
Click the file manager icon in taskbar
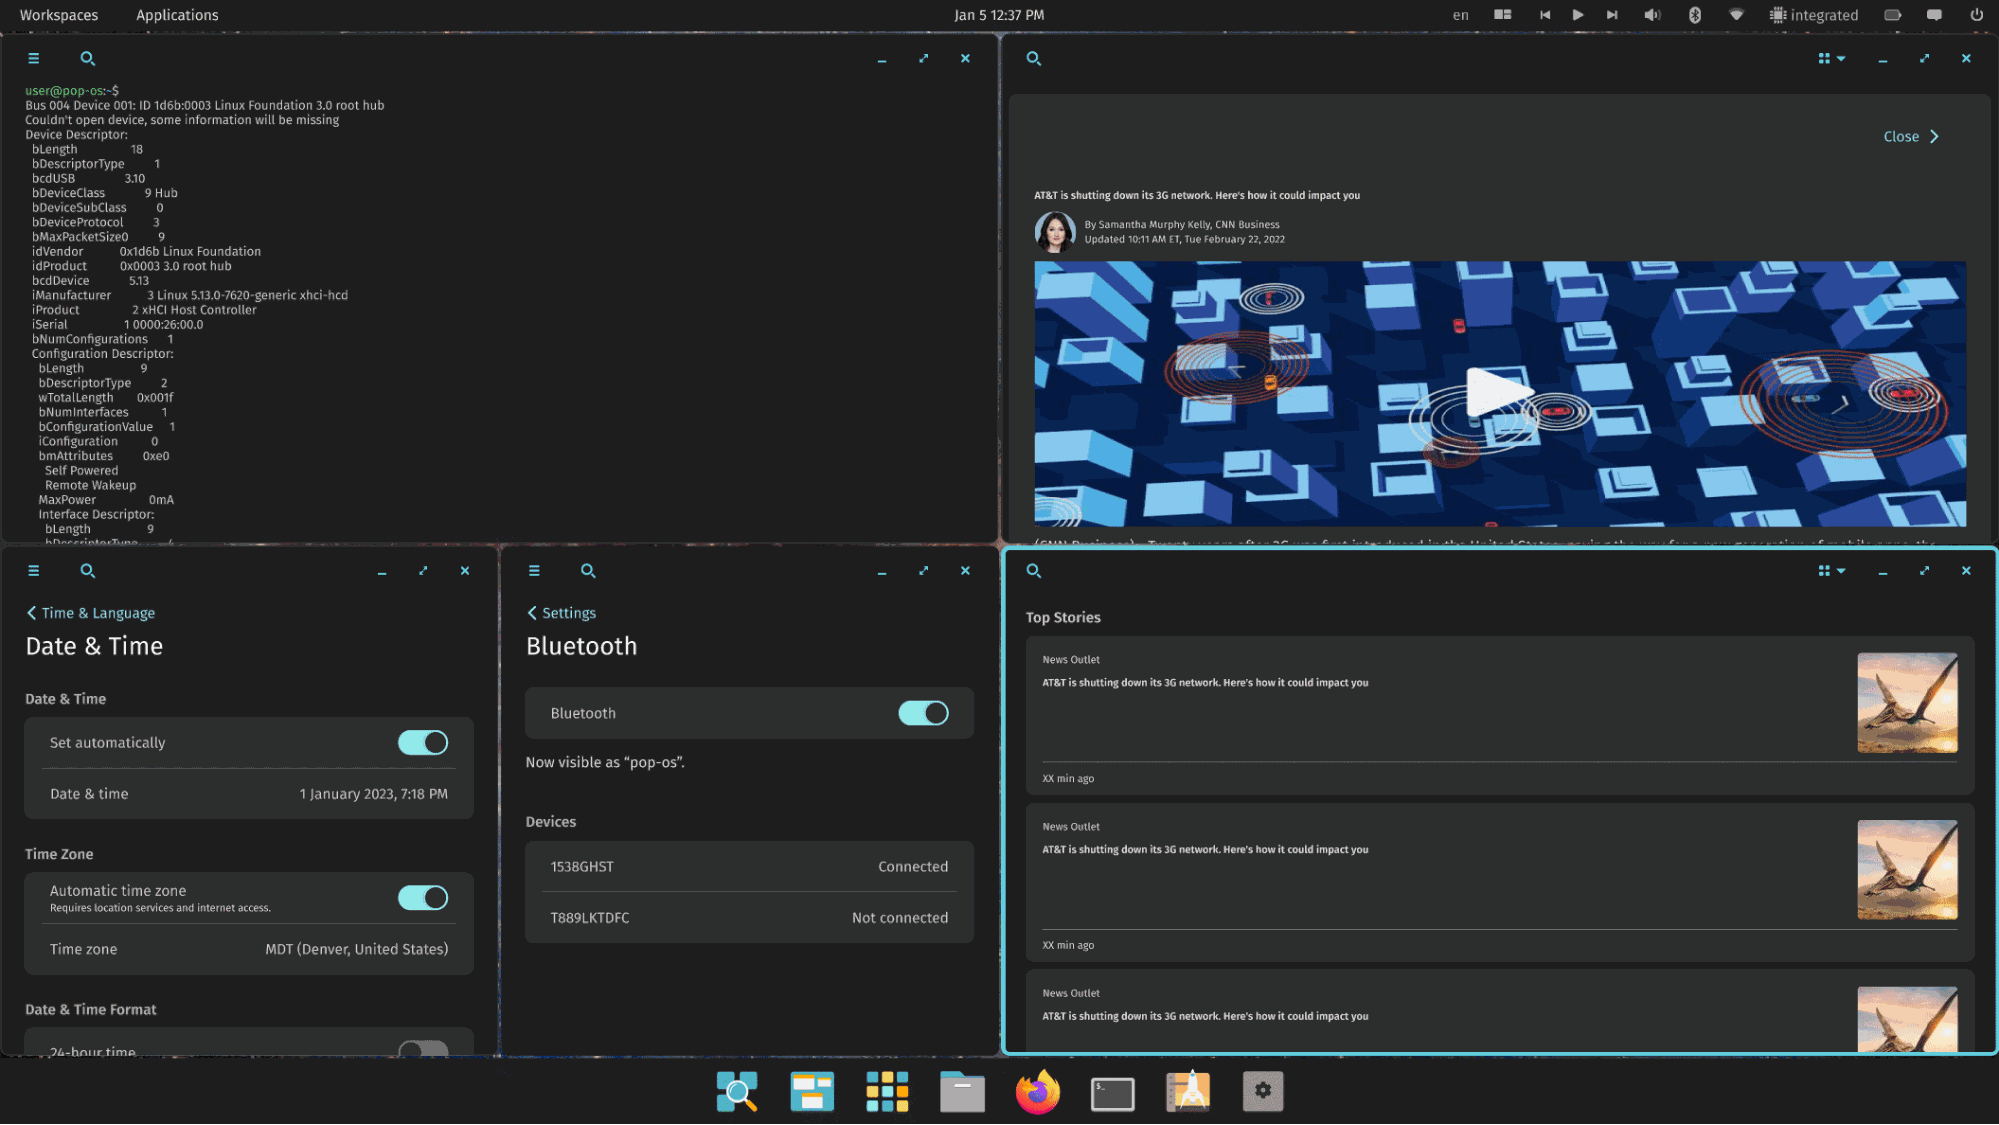[x=961, y=1091]
